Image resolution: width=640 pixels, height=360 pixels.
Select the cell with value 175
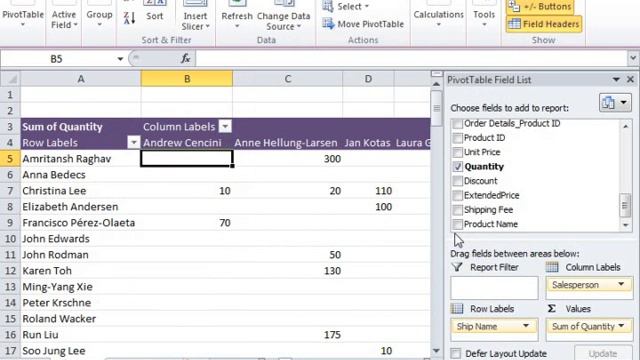tap(288, 335)
